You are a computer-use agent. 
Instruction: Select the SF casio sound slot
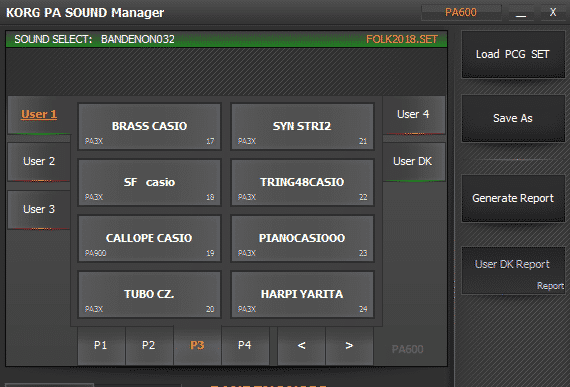[149, 182]
